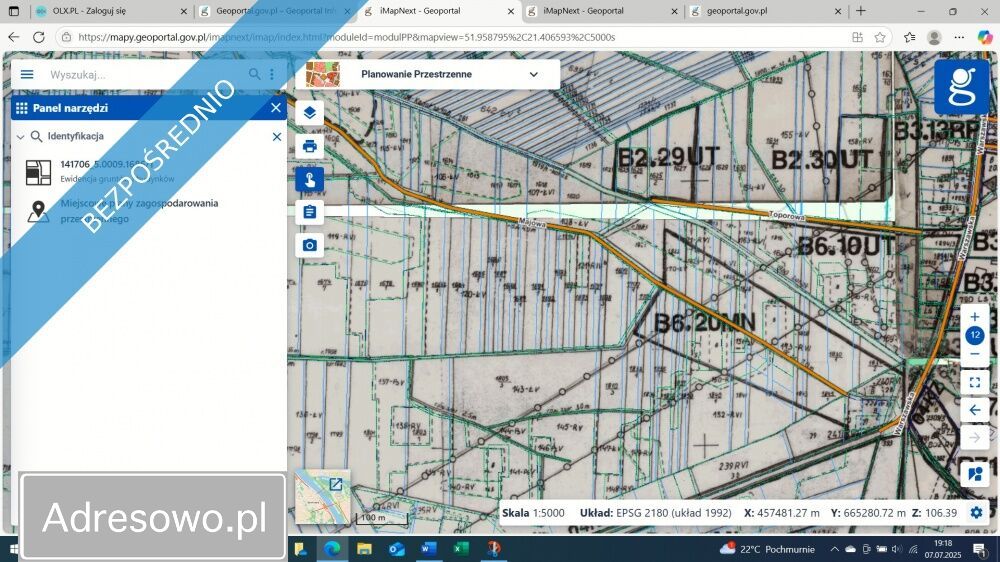Switch to geoportal.gov.pl tab
1000x562 pixels.
click(x=765, y=11)
